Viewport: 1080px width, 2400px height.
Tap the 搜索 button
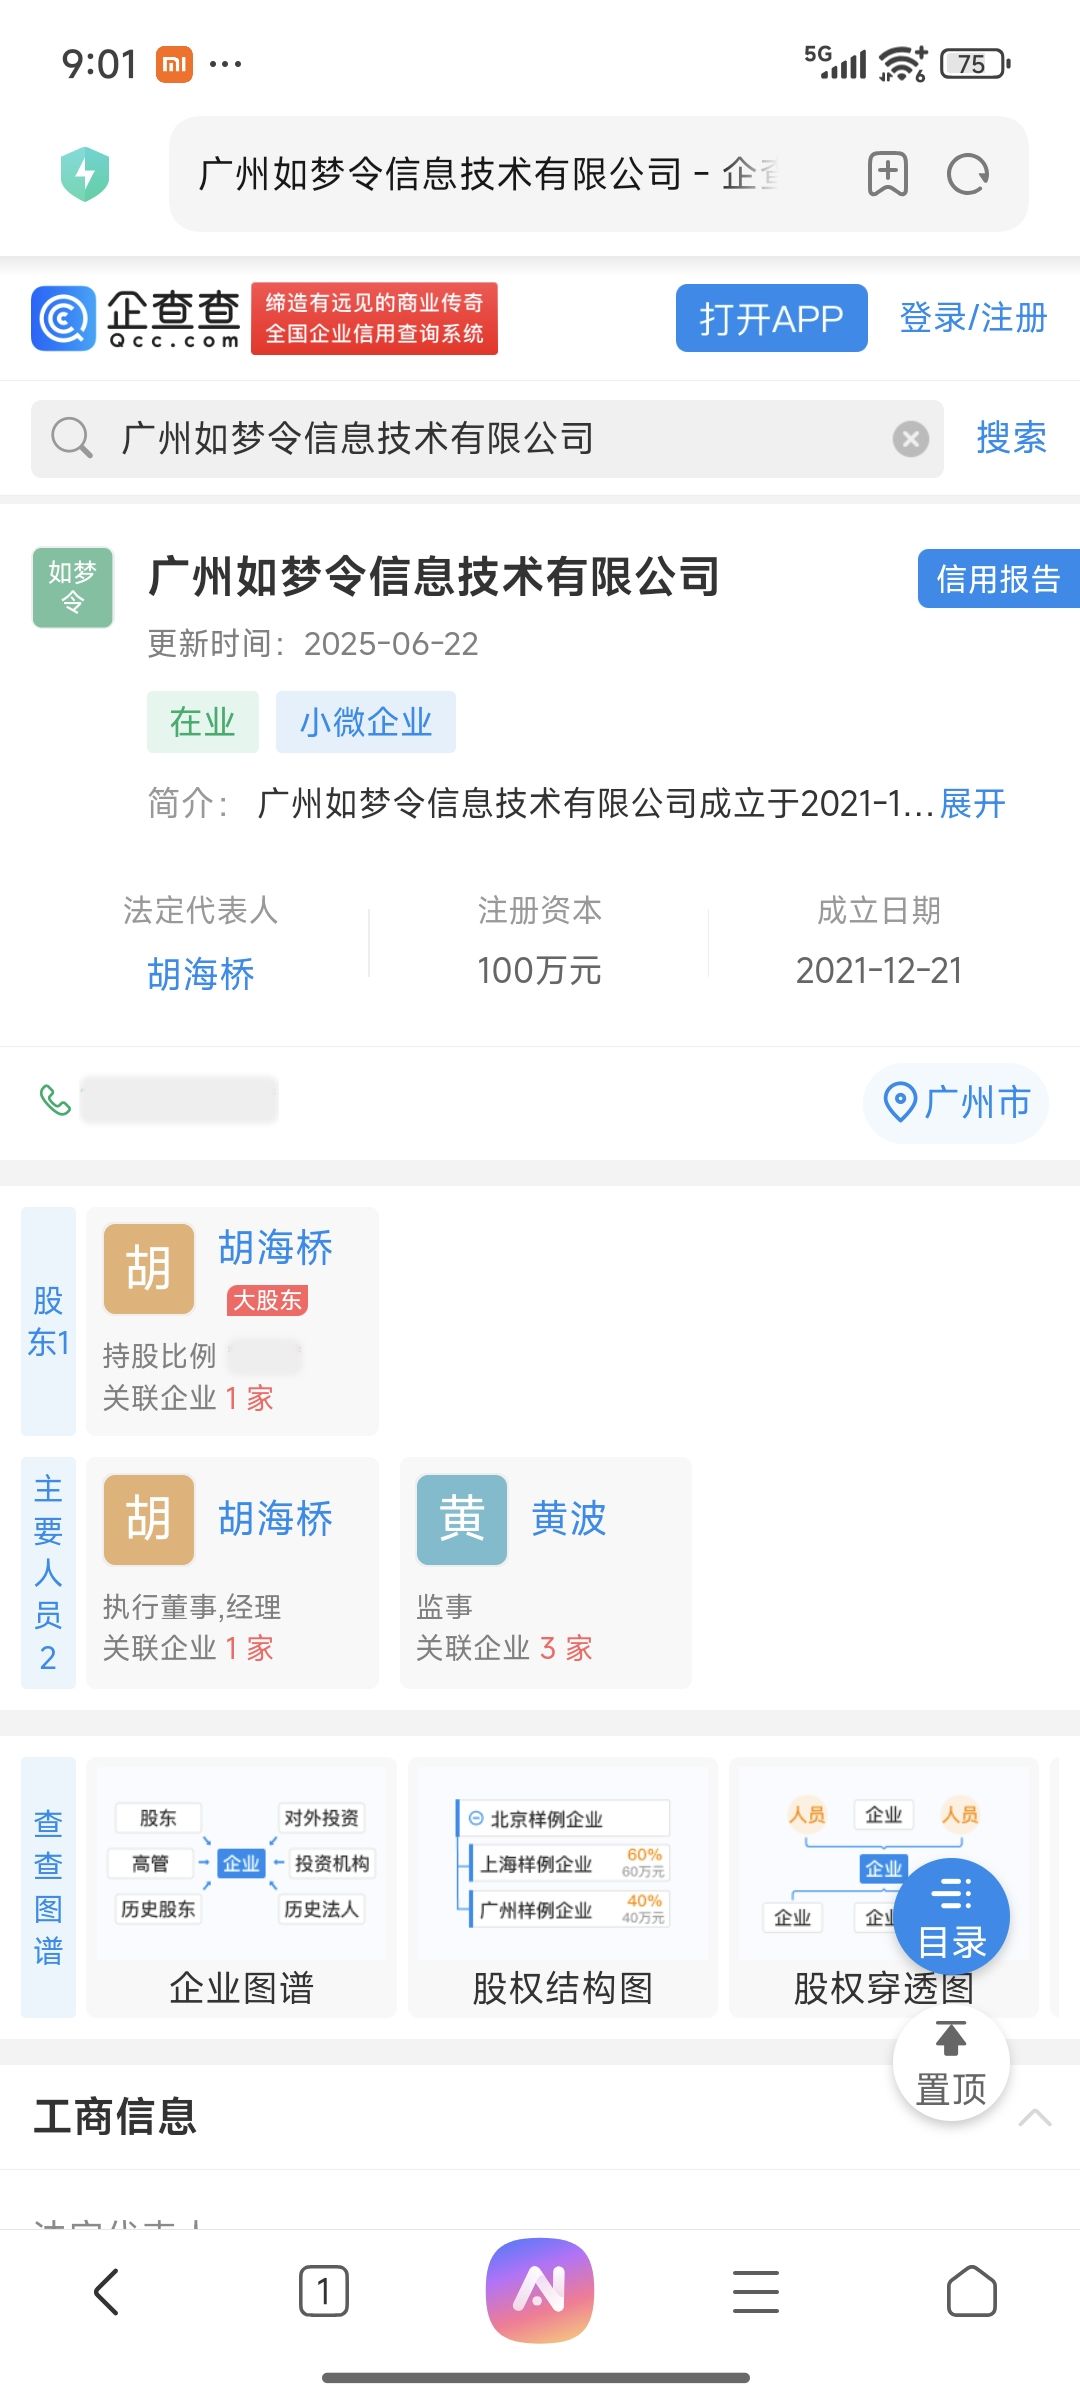tap(1012, 438)
